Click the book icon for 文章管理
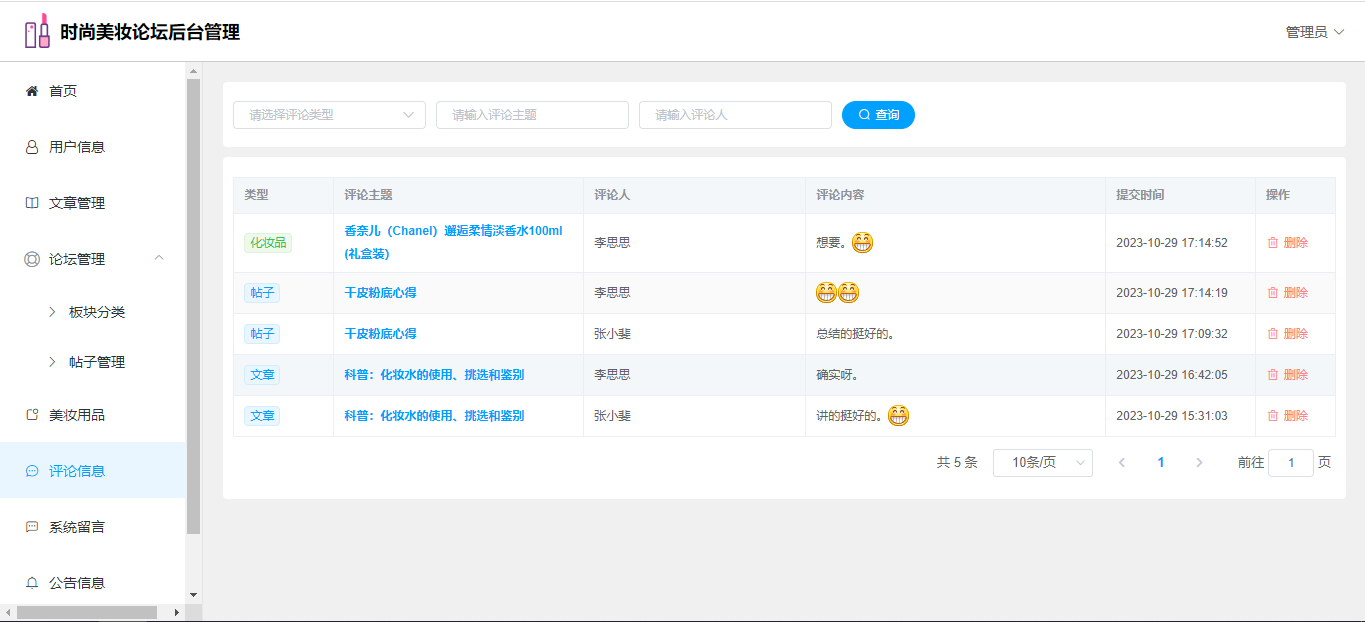Screen dimensions: 1365x622 coord(32,203)
